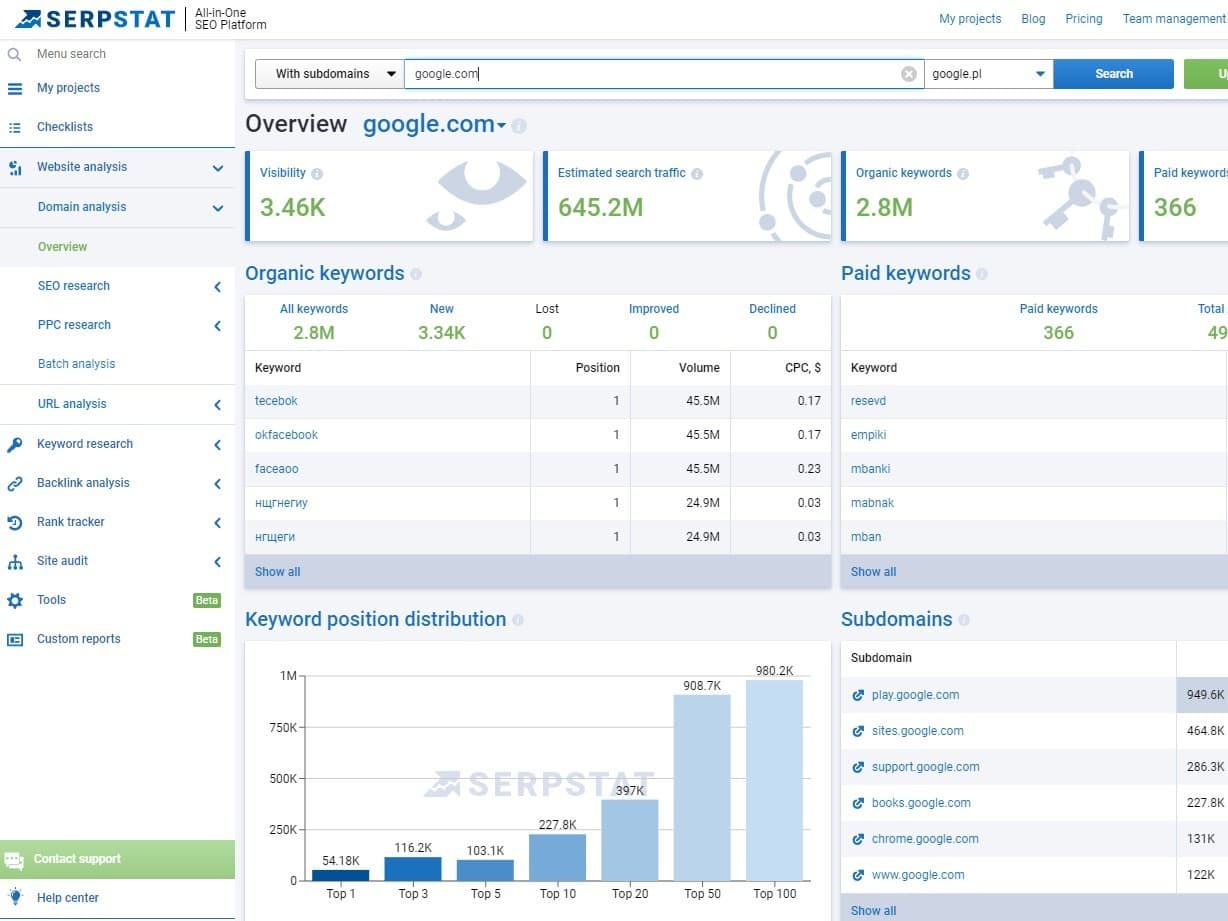Open Tools via the gear icon
Viewport: 1228px width, 921px height.
click(x=16, y=599)
